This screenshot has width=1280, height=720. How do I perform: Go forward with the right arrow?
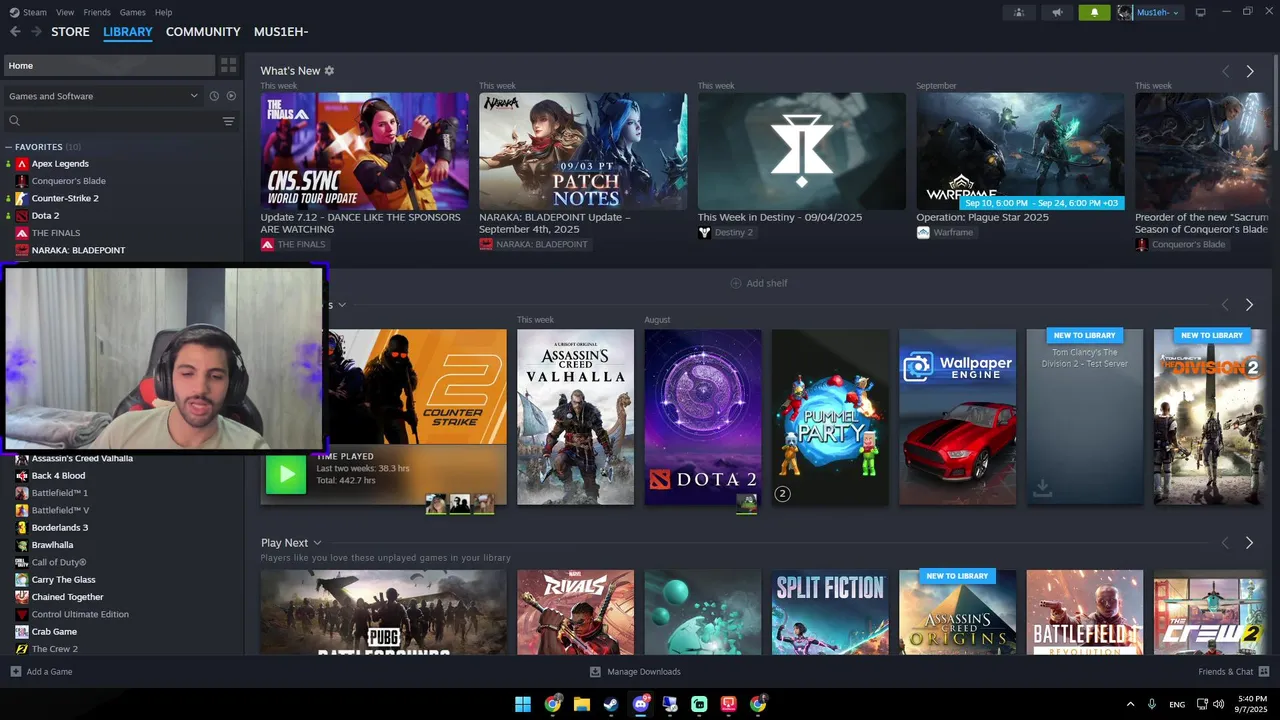[37, 32]
